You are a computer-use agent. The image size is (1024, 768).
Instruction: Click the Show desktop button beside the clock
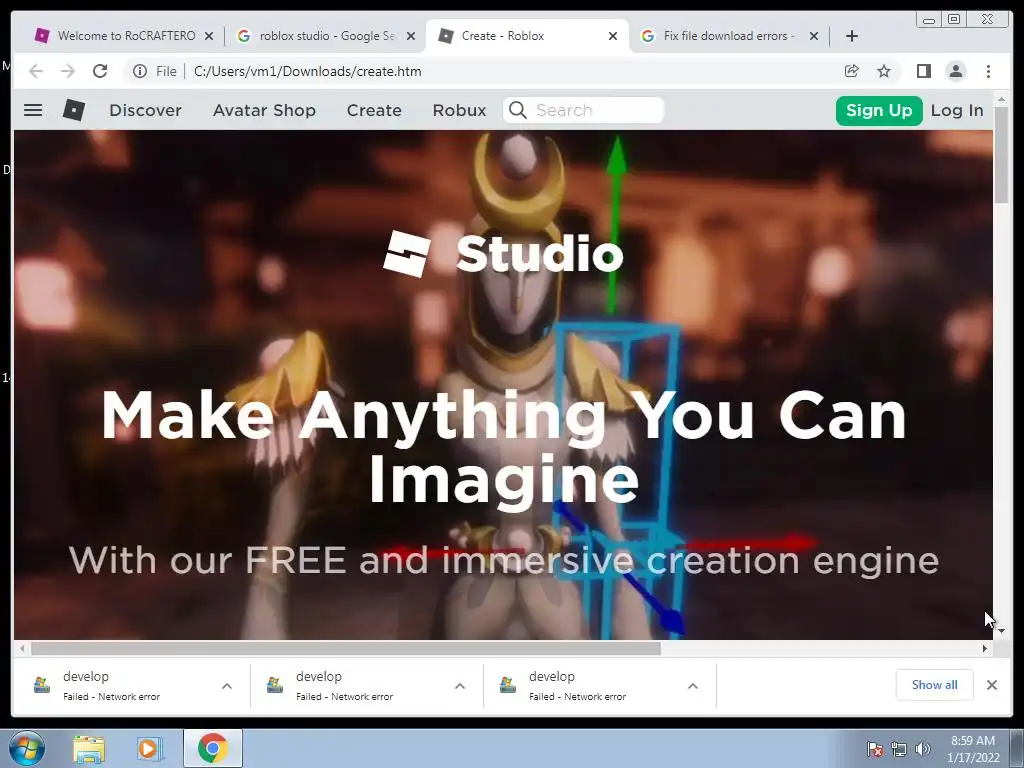click(x=1017, y=748)
